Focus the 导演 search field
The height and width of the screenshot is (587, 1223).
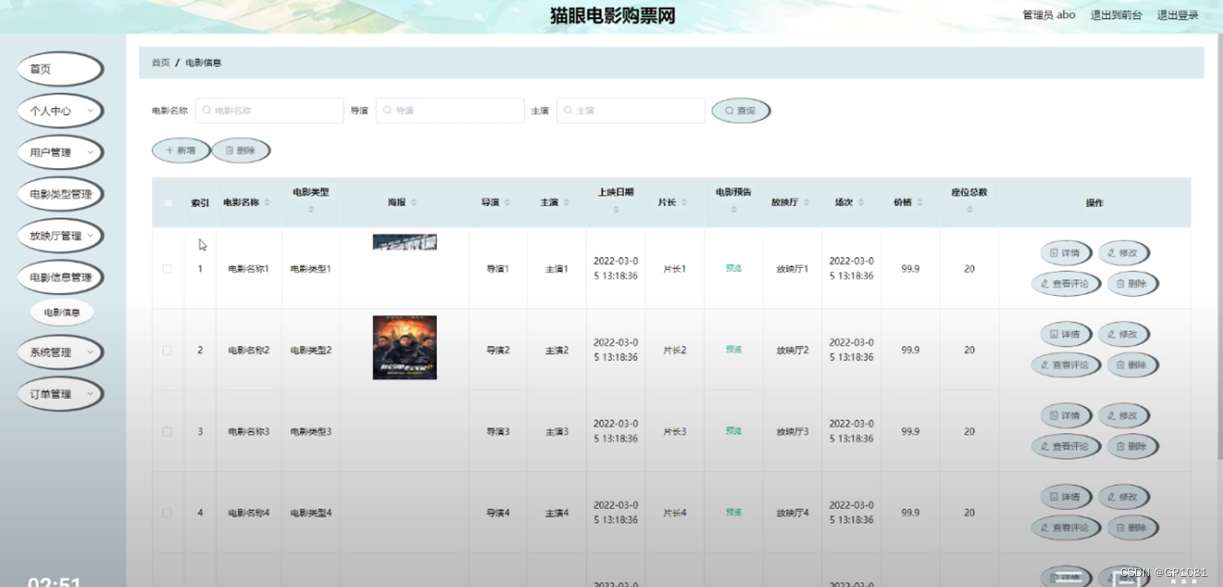(x=450, y=110)
